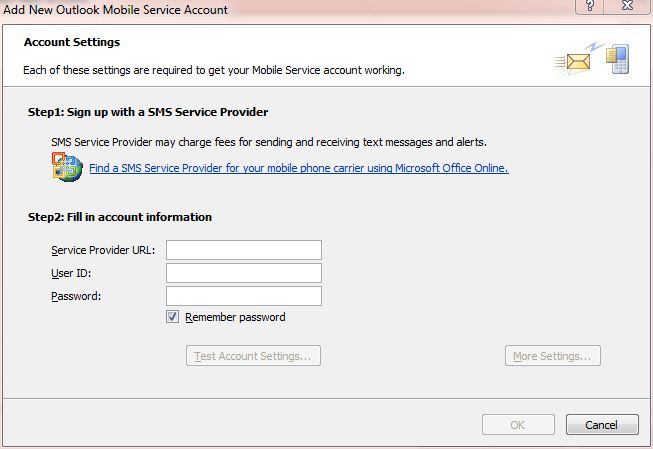Uncheck the Remember password checkbox
This screenshot has width=653, height=449.
tap(173, 317)
